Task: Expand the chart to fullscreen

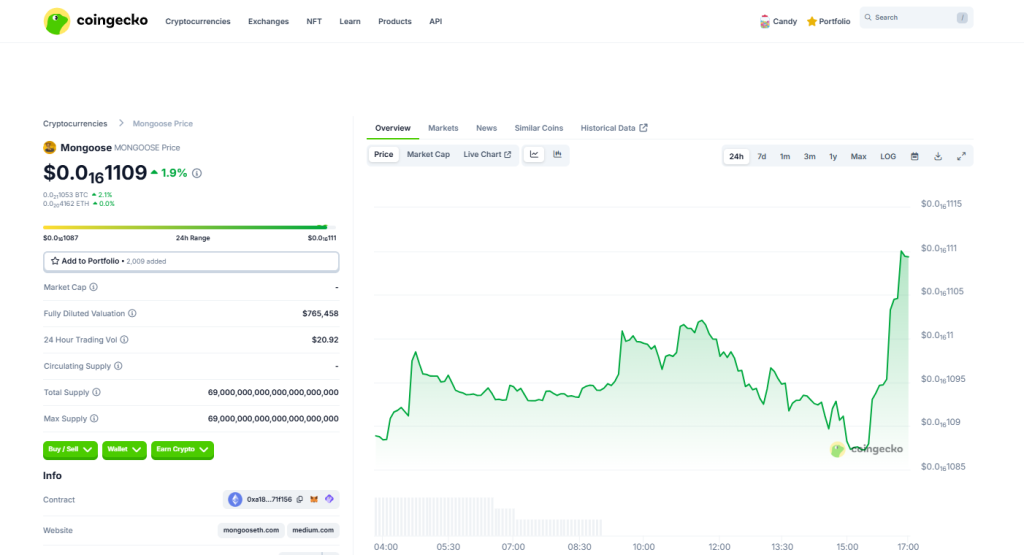Action: pos(961,157)
